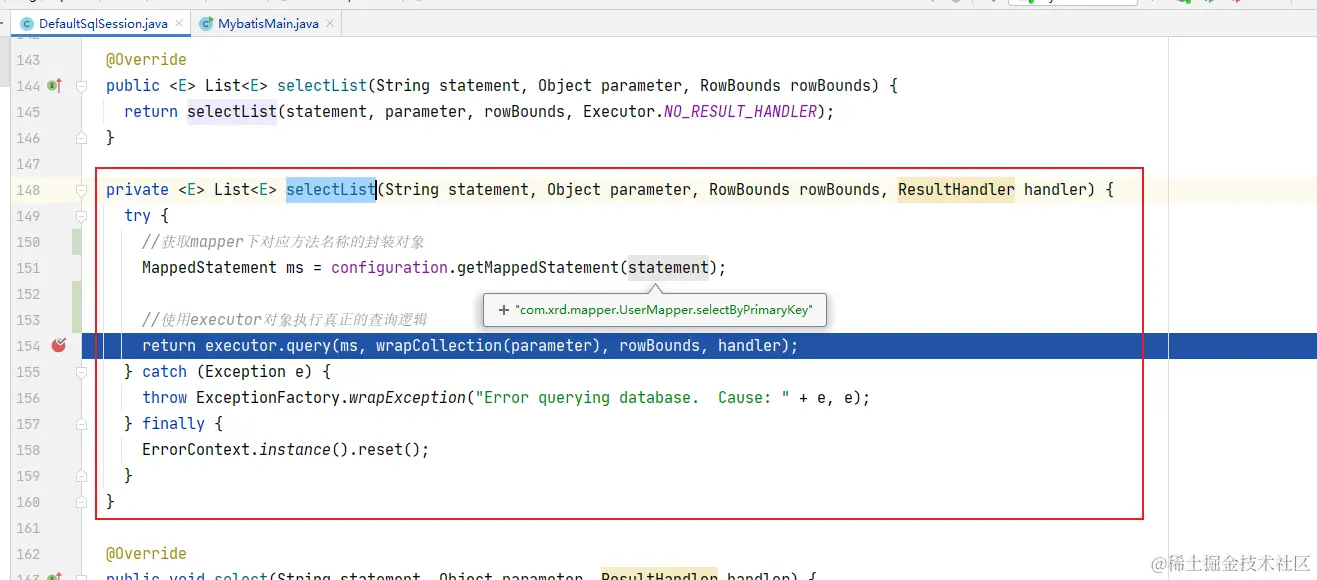The image size is (1317, 580).
Task: Click ErrorContext class name on line 158
Action: [196, 450]
